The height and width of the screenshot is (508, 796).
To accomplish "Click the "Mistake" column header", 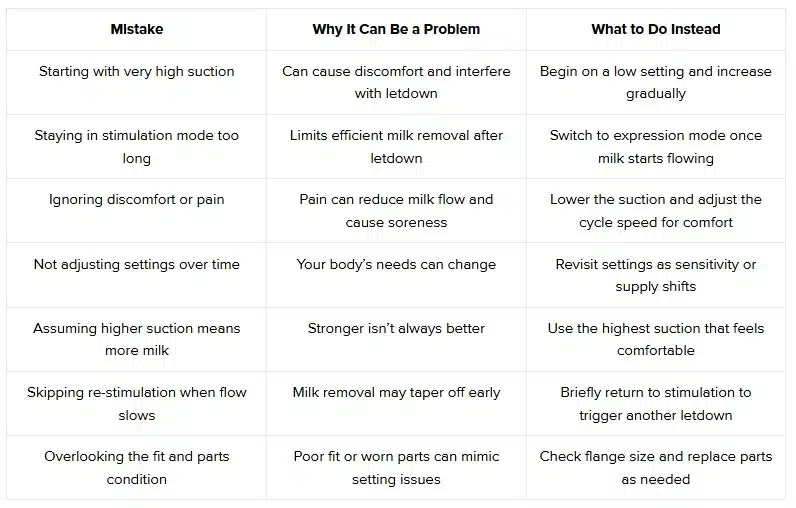I will tap(136, 29).
